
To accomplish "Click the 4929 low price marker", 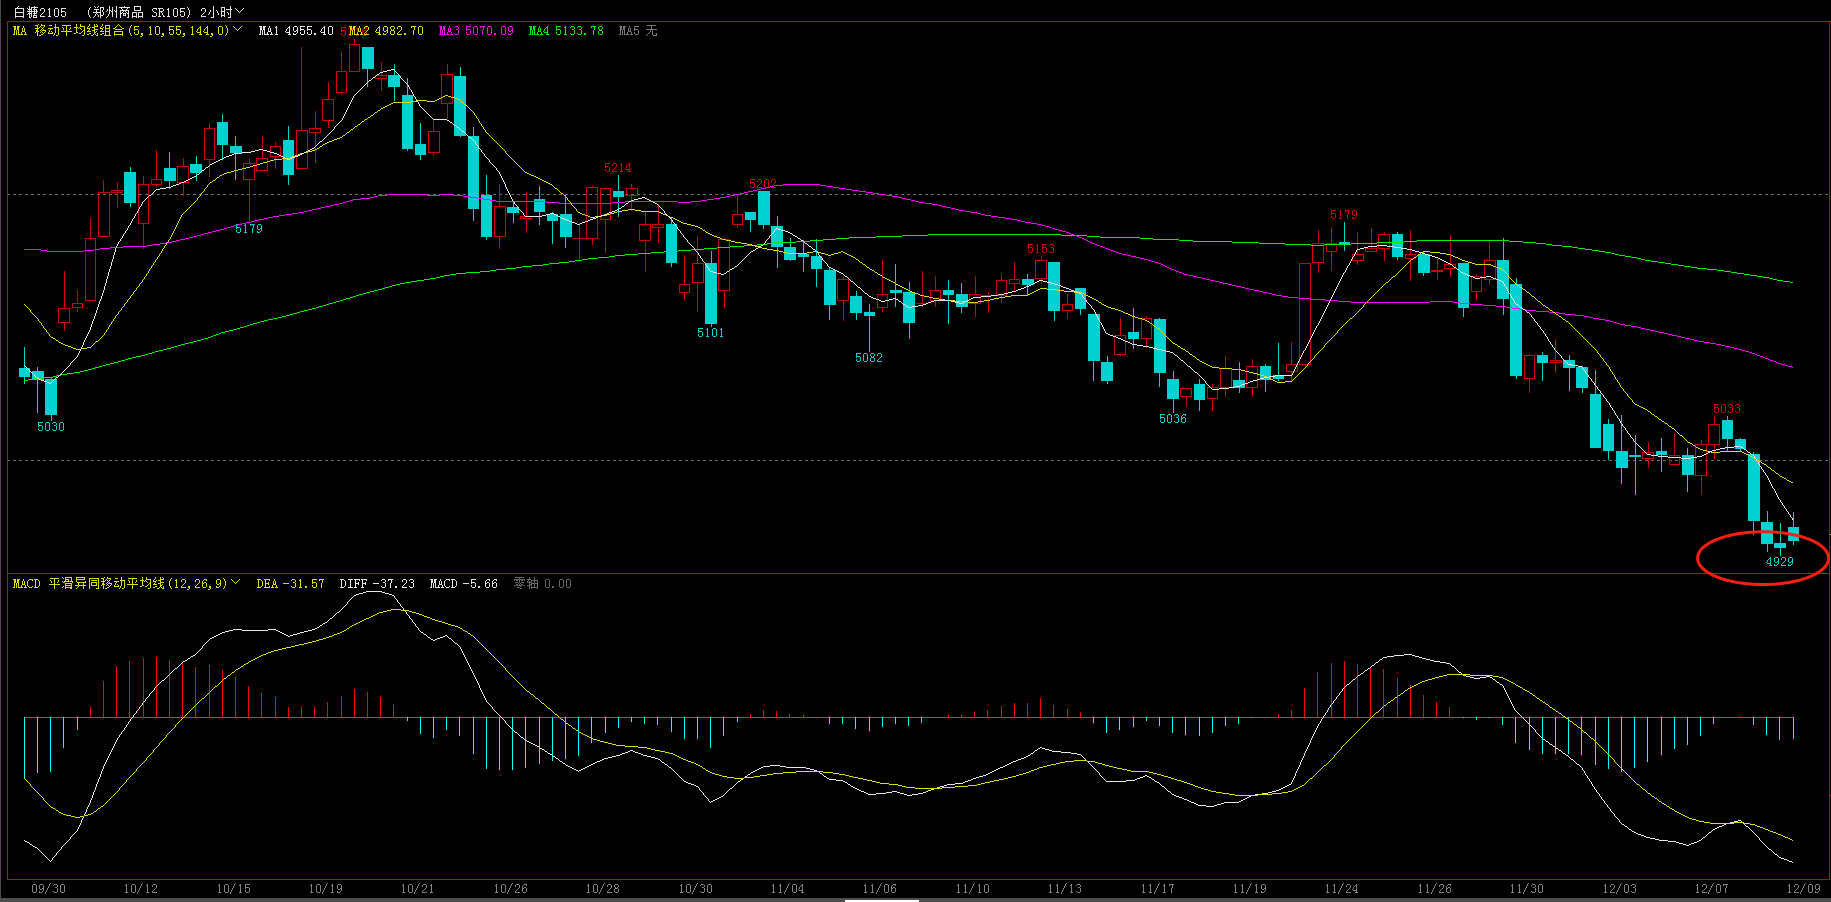I will (x=1779, y=562).
